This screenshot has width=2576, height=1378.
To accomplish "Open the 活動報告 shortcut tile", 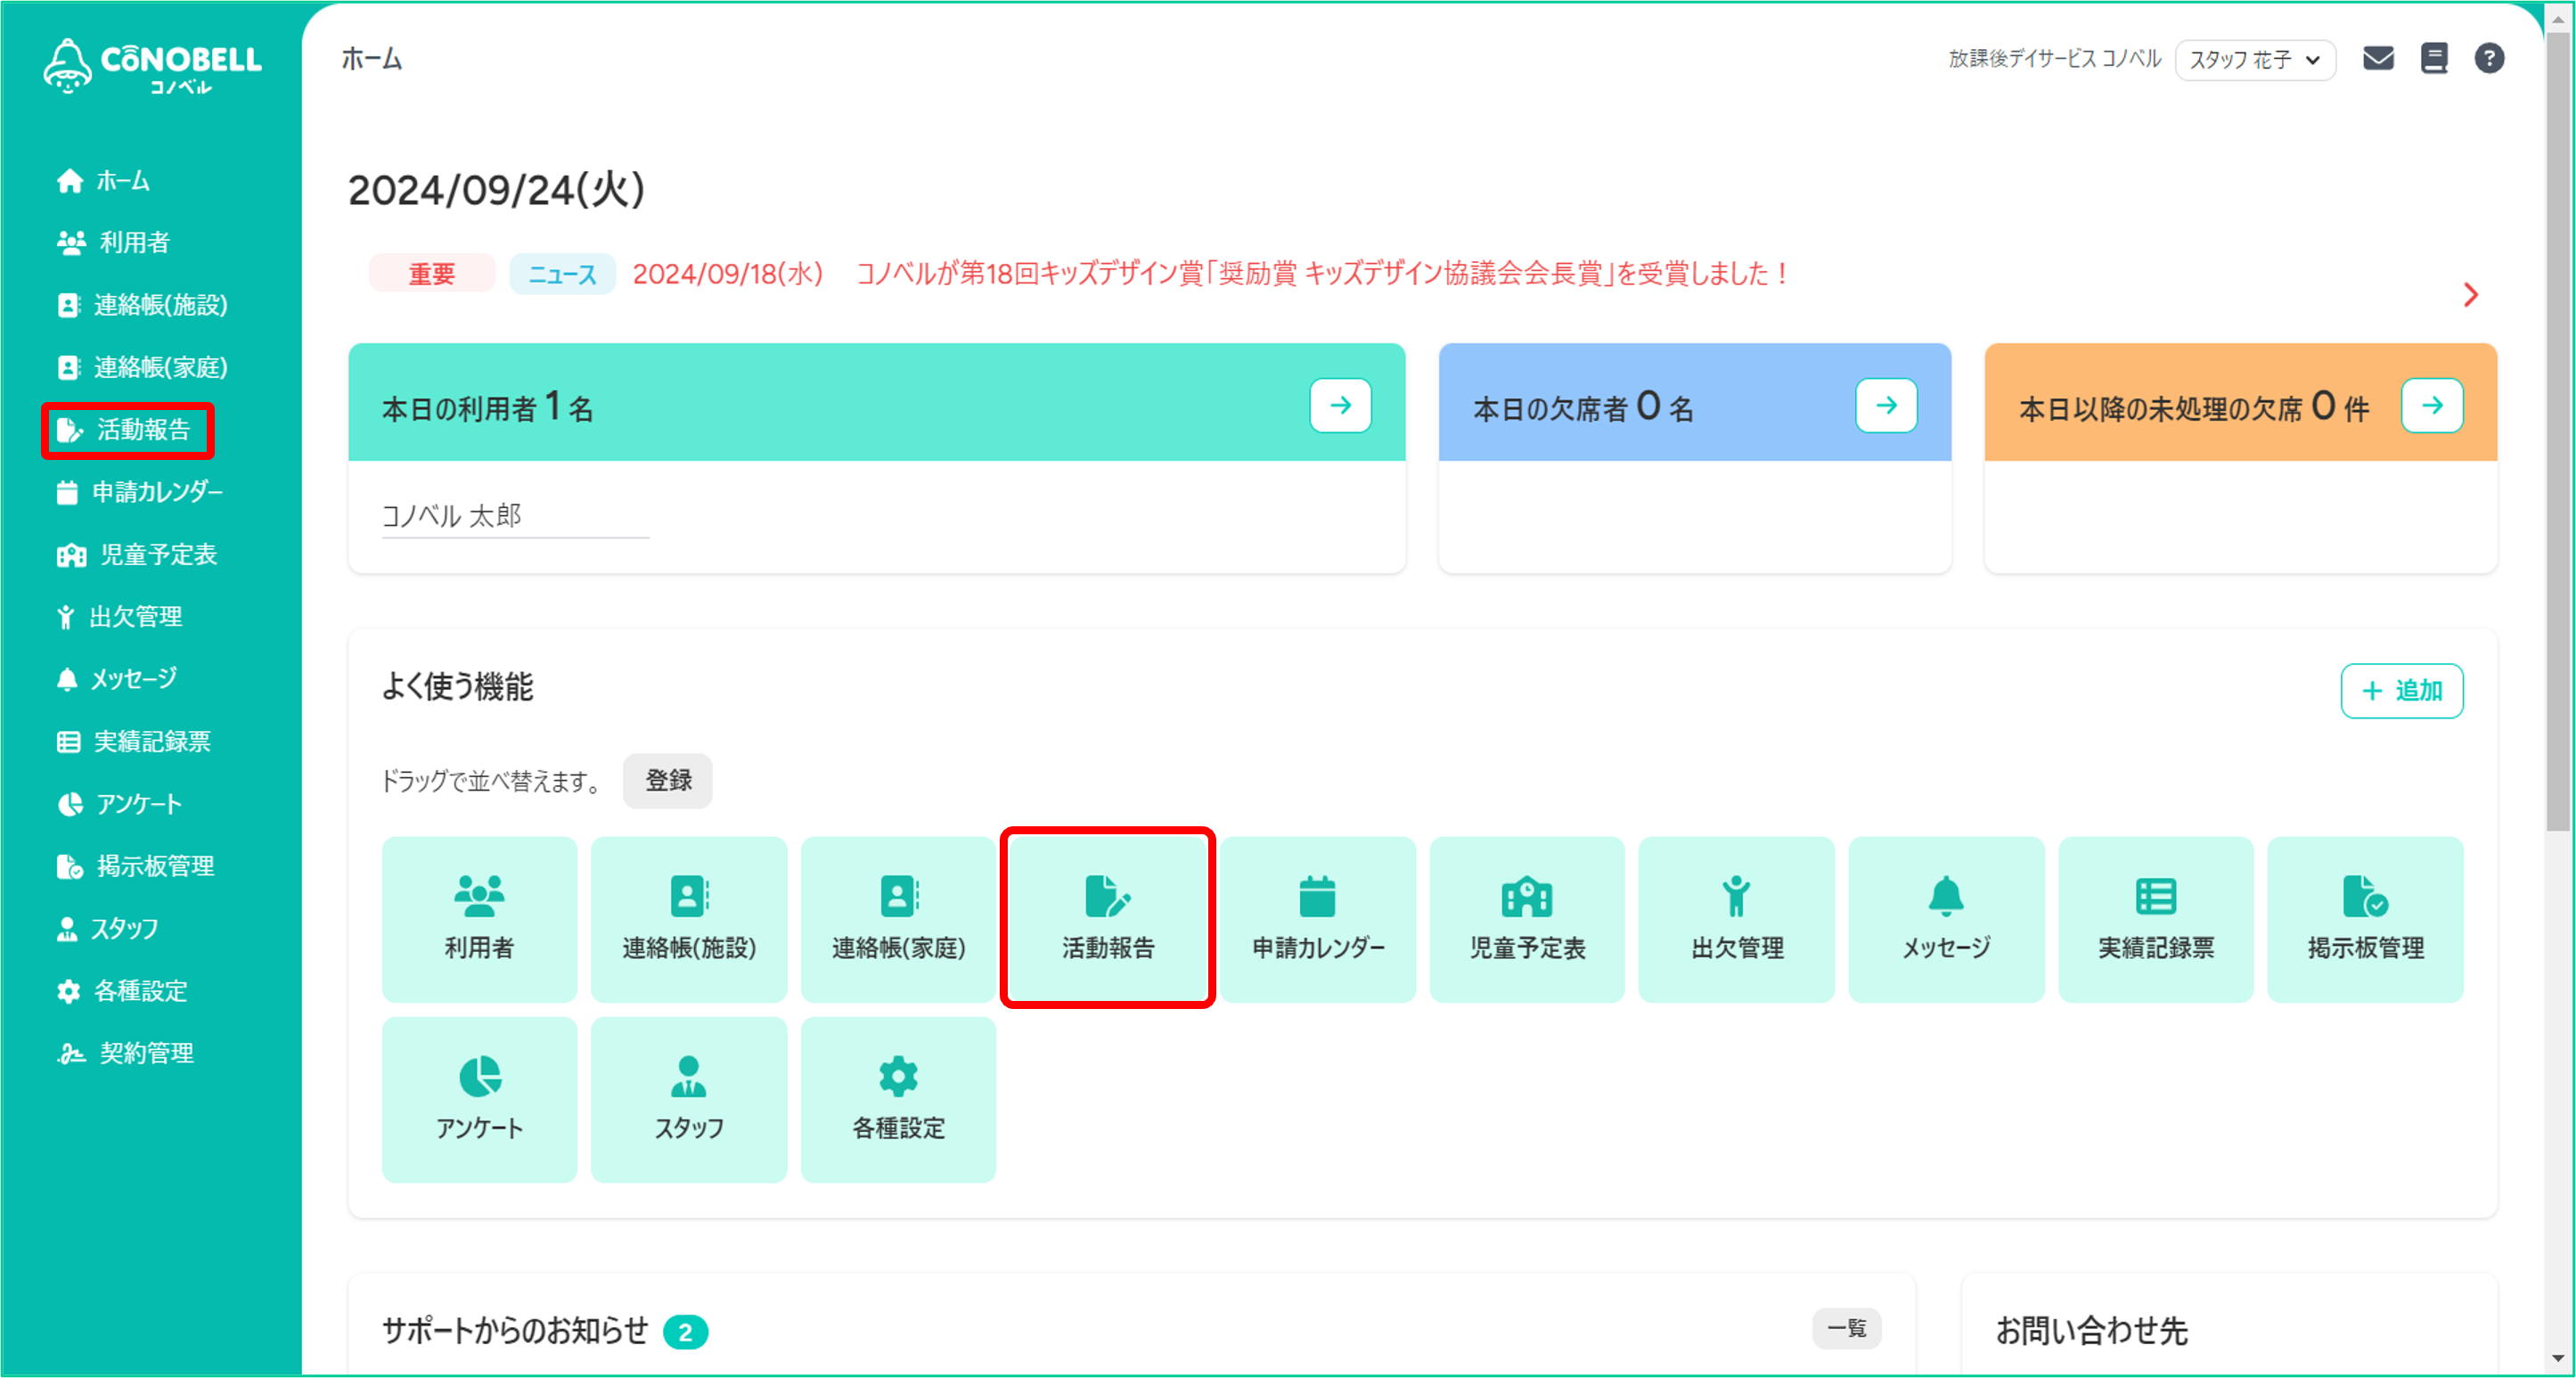I will [x=1108, y=919].
